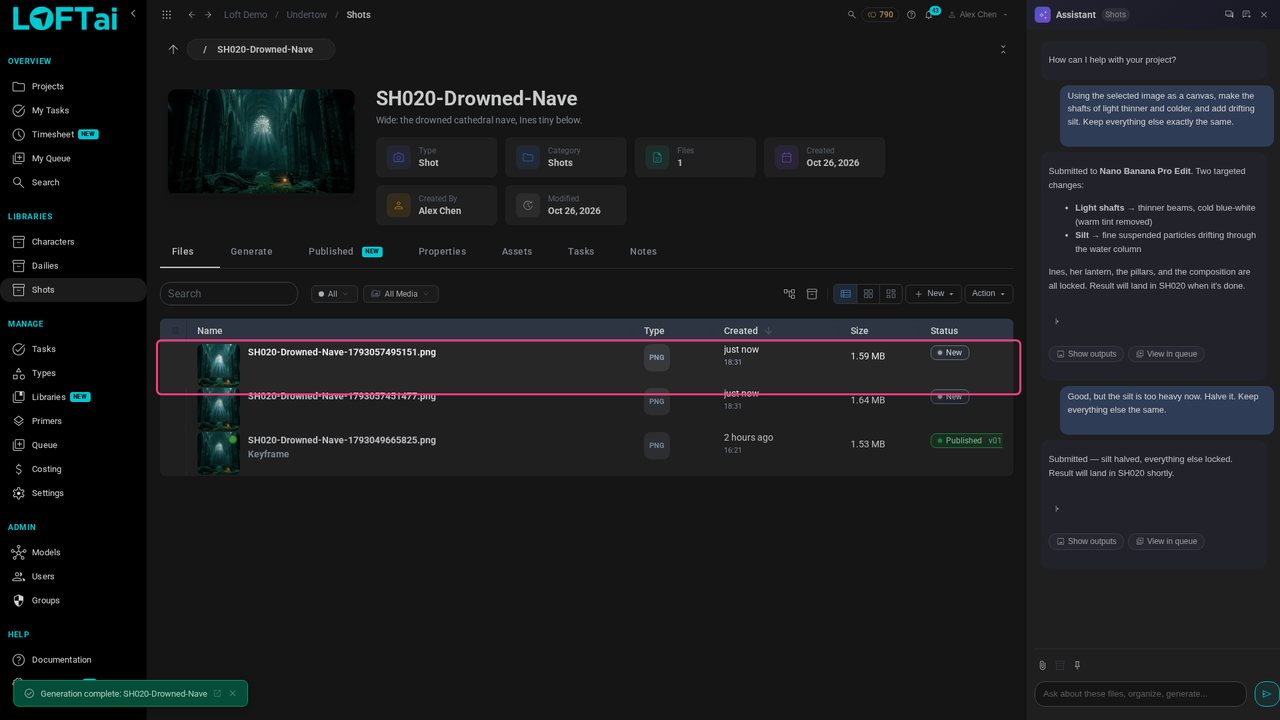
Task: Open the Action dropdown menu
Action: coord(989,294)
